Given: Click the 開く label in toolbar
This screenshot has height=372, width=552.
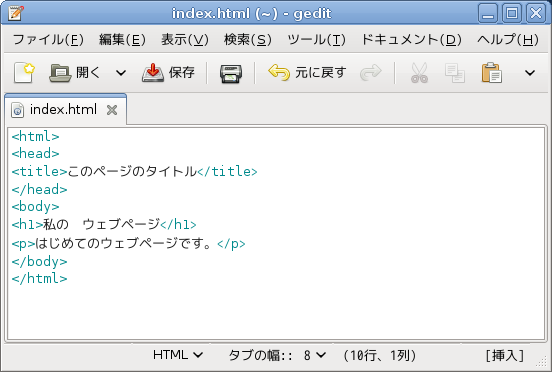Looking at the screenshot, I should [x=88, y=73].
